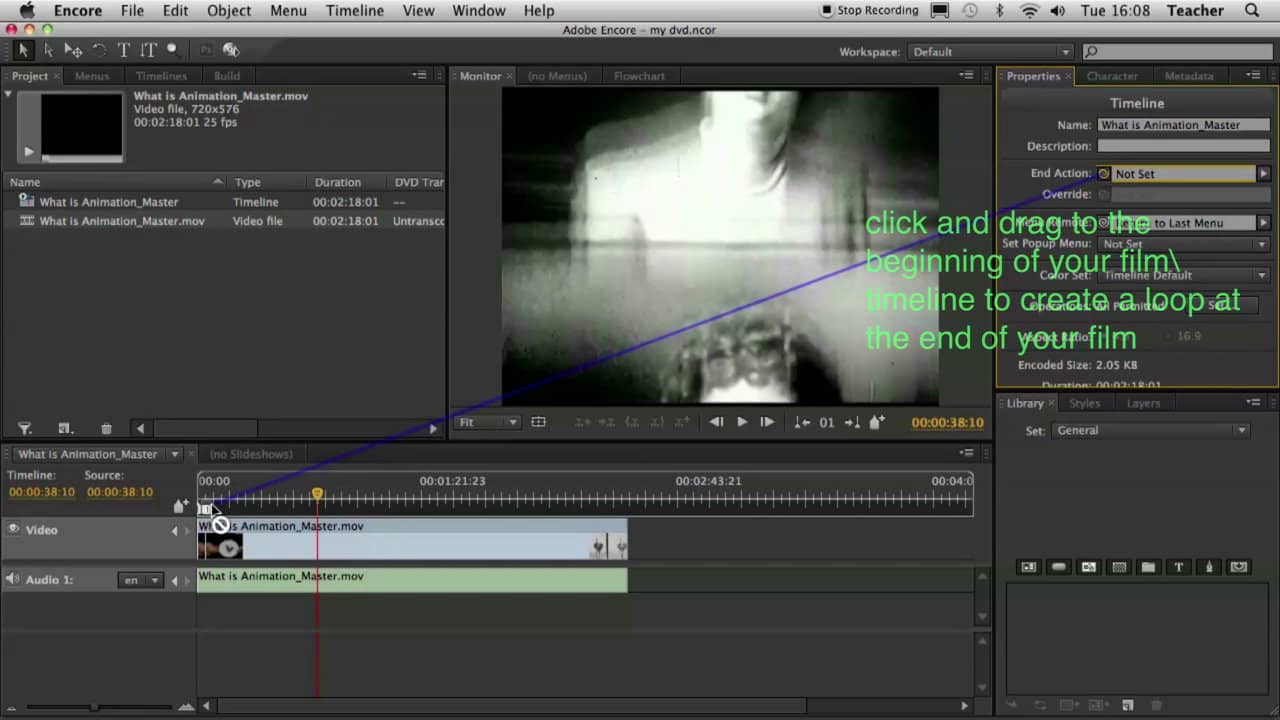Toggle Library menus filter icon
The image size is (1280, 720).
(1028, 567)
